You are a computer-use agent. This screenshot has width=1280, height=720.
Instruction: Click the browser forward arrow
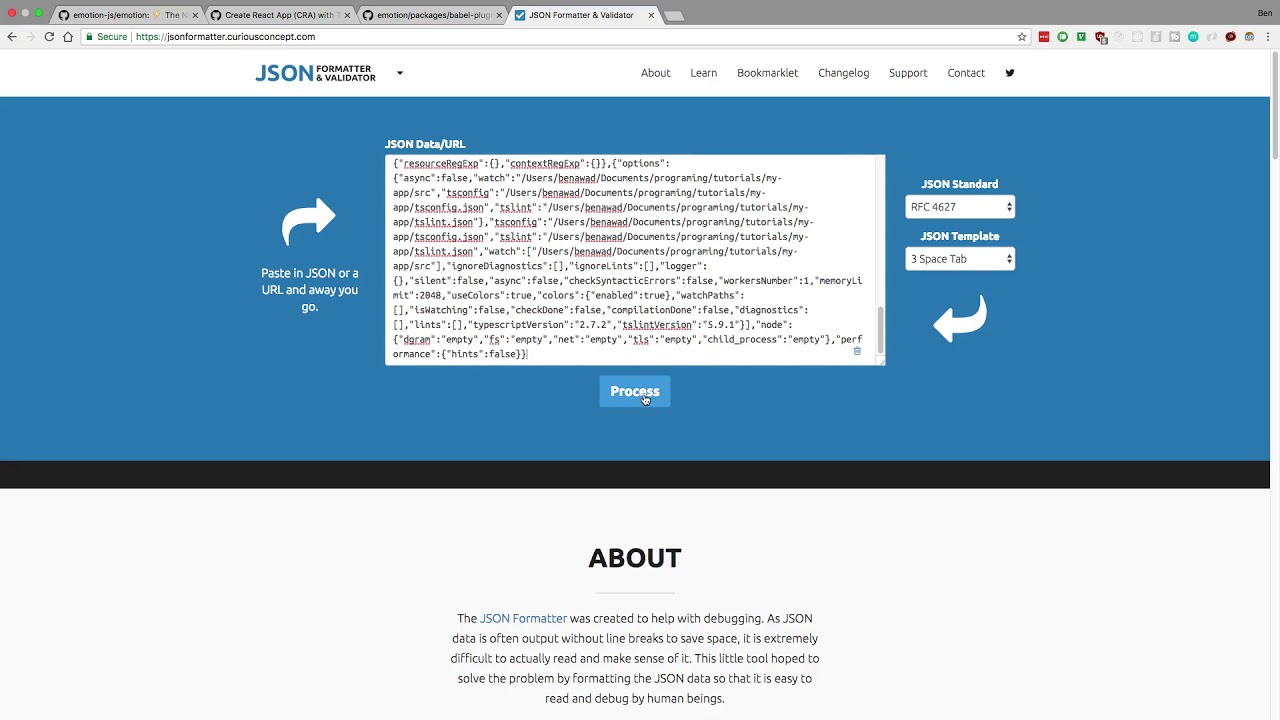(30, 37)
